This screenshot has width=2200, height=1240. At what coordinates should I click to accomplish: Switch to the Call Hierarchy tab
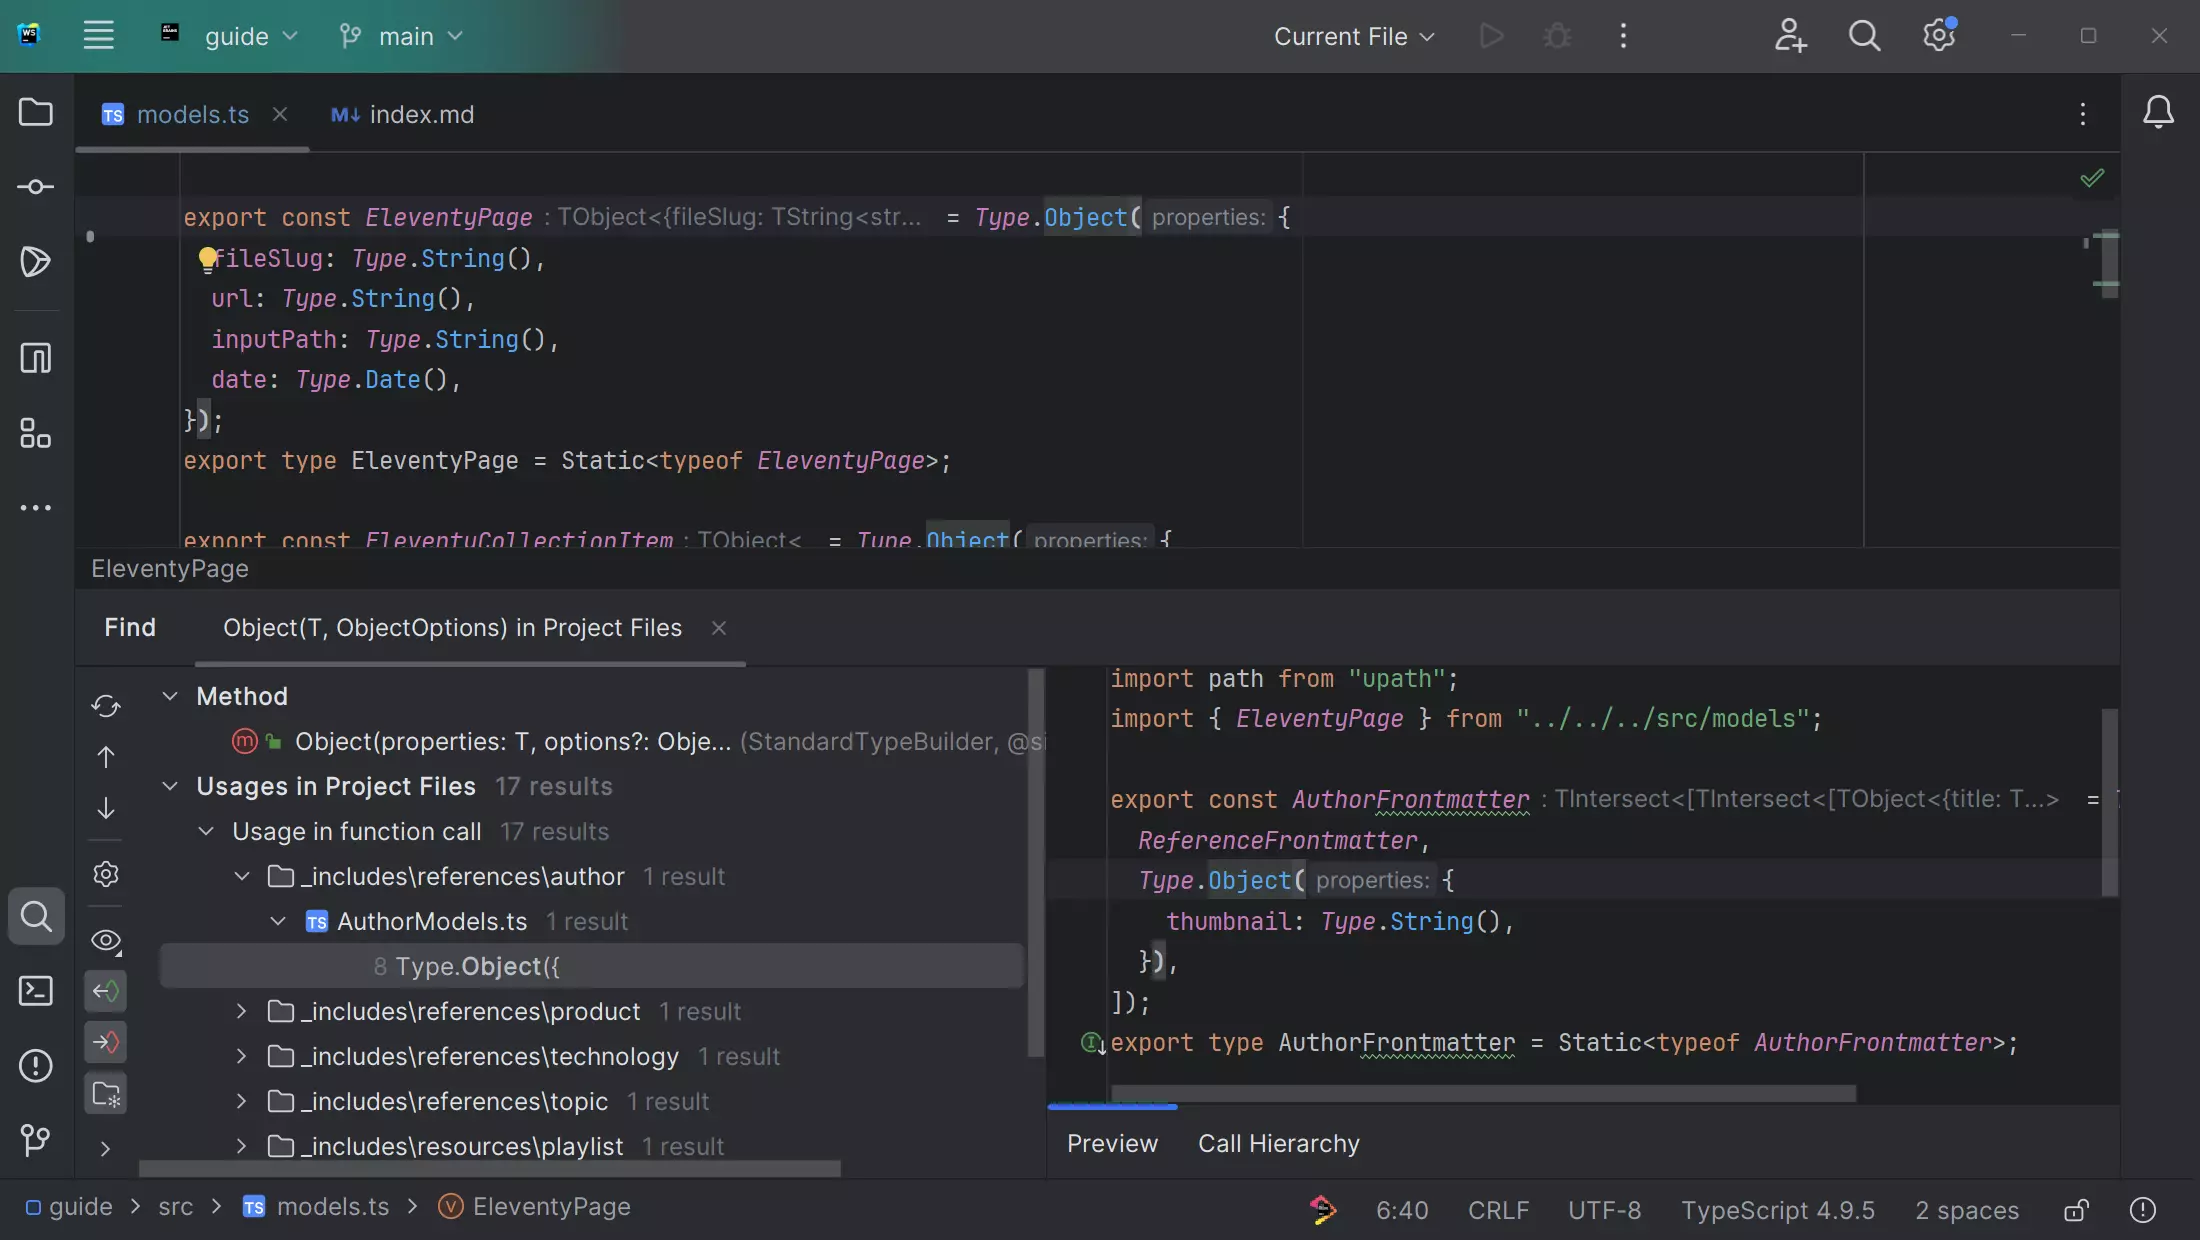[x=1278, y=1143]
